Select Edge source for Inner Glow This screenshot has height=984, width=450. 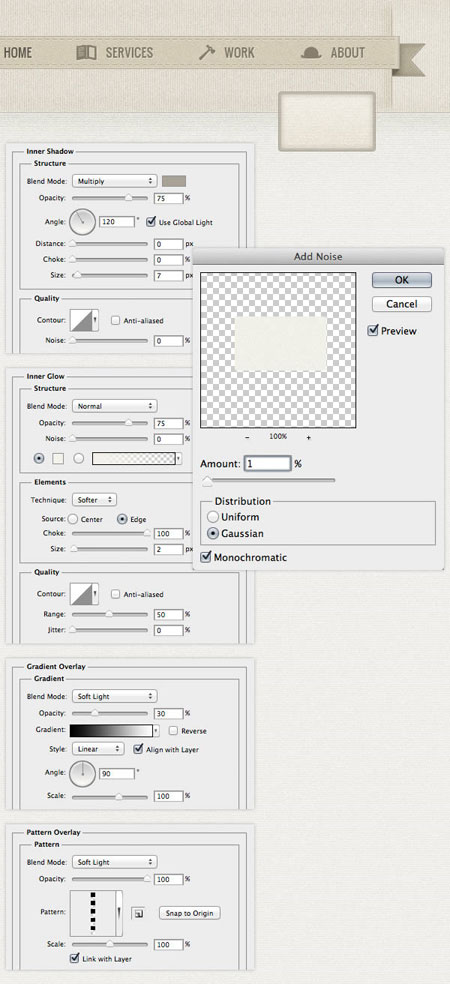coord(122,519)
